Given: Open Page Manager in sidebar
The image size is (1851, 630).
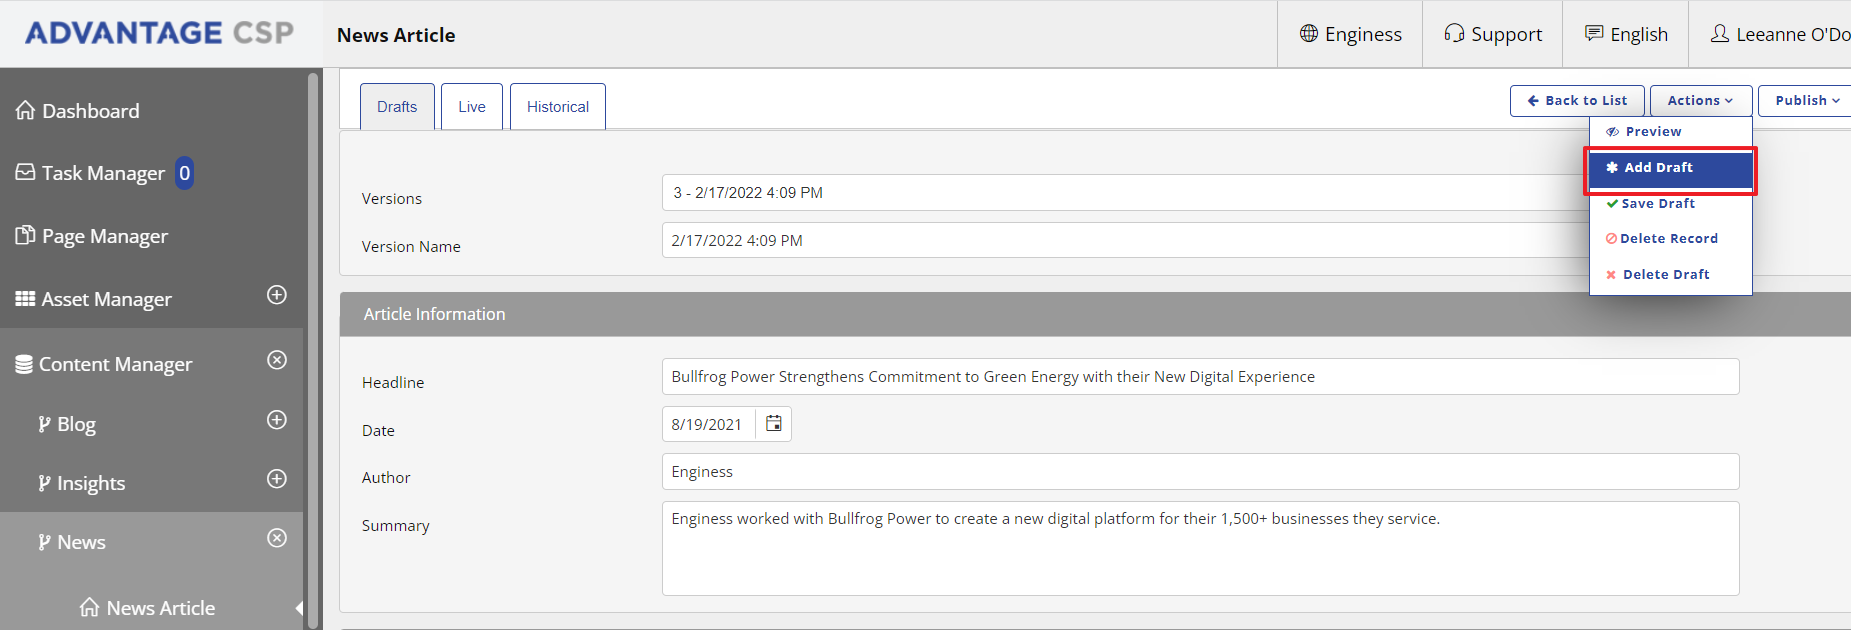Looking at the screenshot, I should coord(104,237).
